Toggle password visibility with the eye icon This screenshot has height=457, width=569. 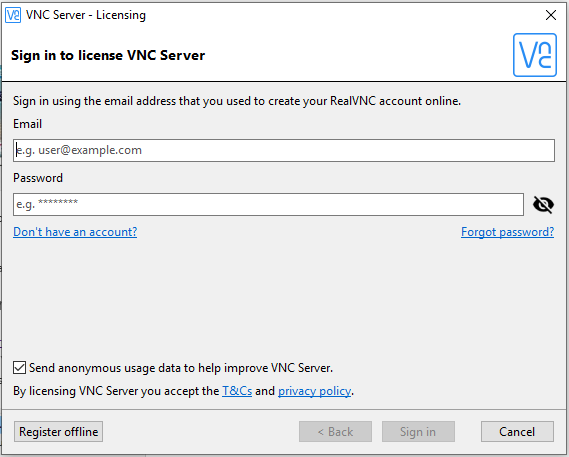[543, 204]
